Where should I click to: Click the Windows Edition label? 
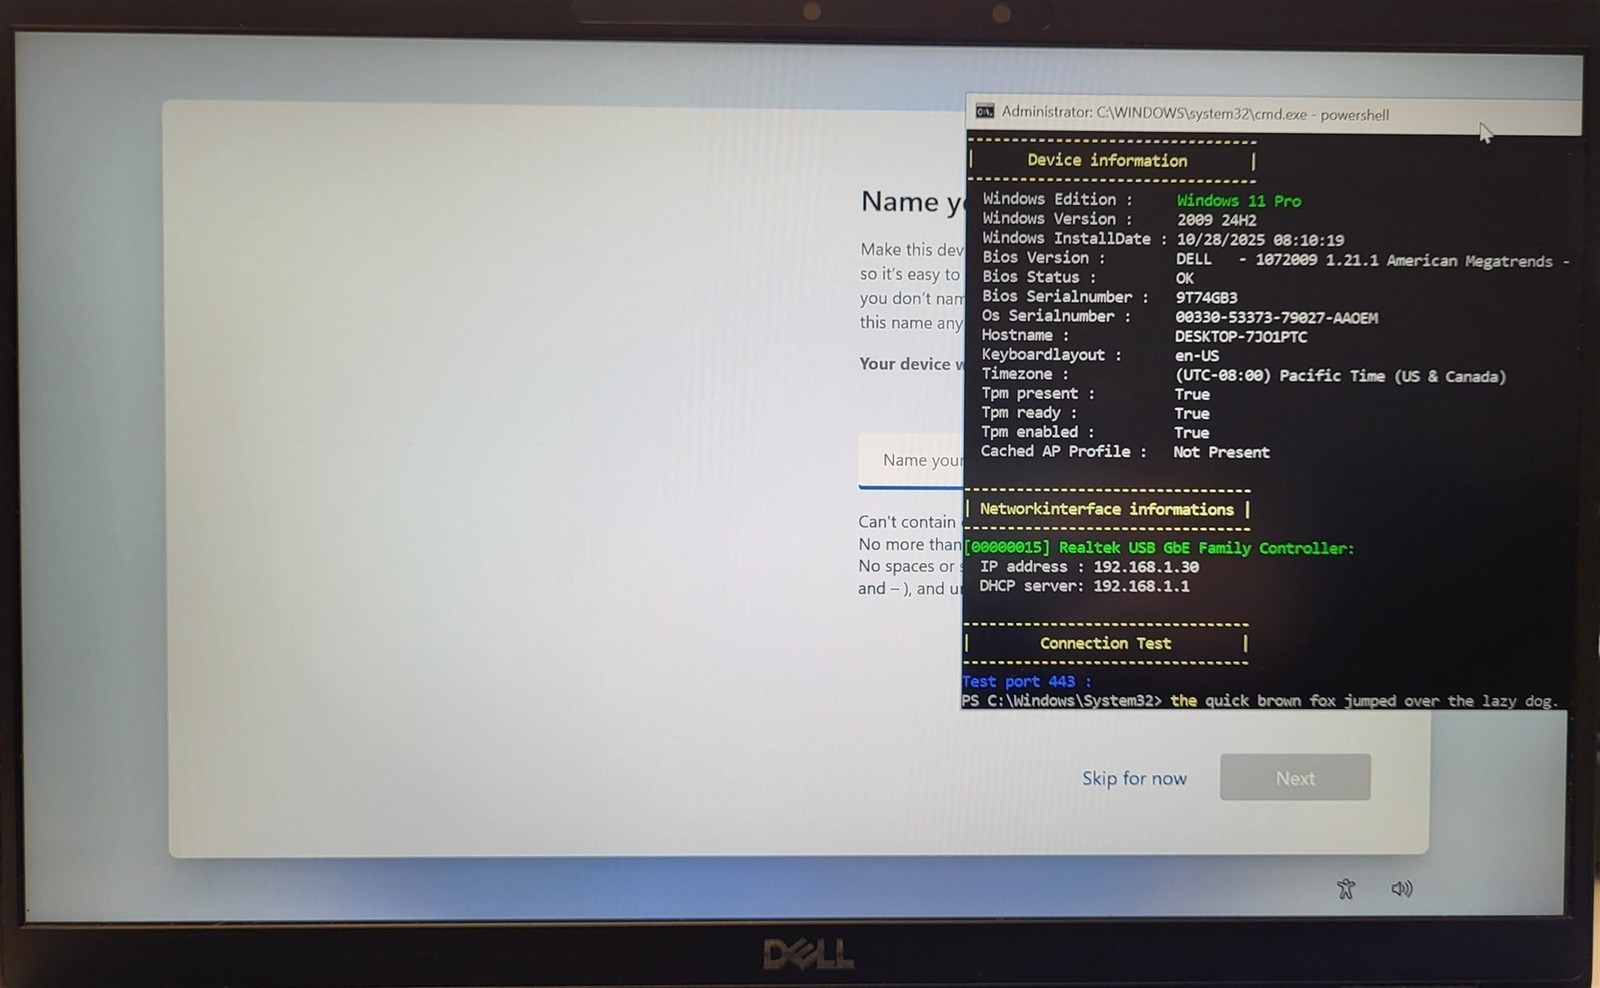(x=1057, y=199)
